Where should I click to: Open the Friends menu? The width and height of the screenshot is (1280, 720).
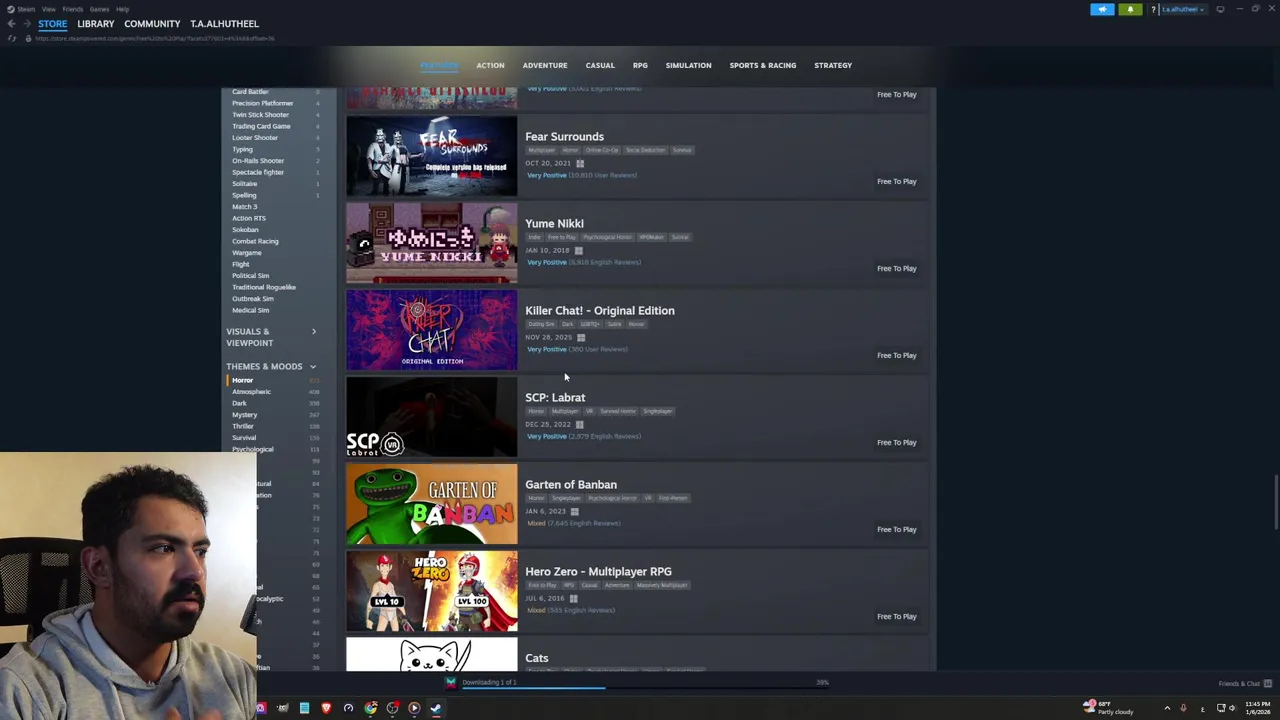(x=73, y=9)
